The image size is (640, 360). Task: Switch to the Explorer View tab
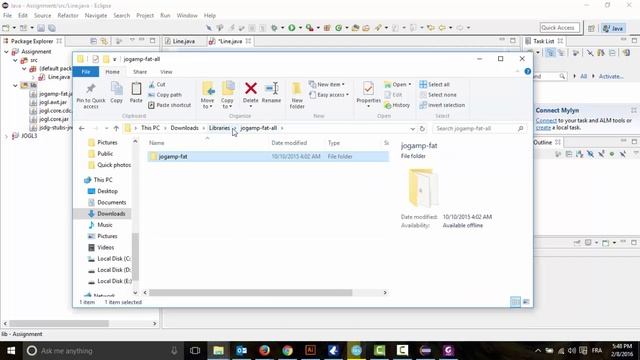coord(166,72)
